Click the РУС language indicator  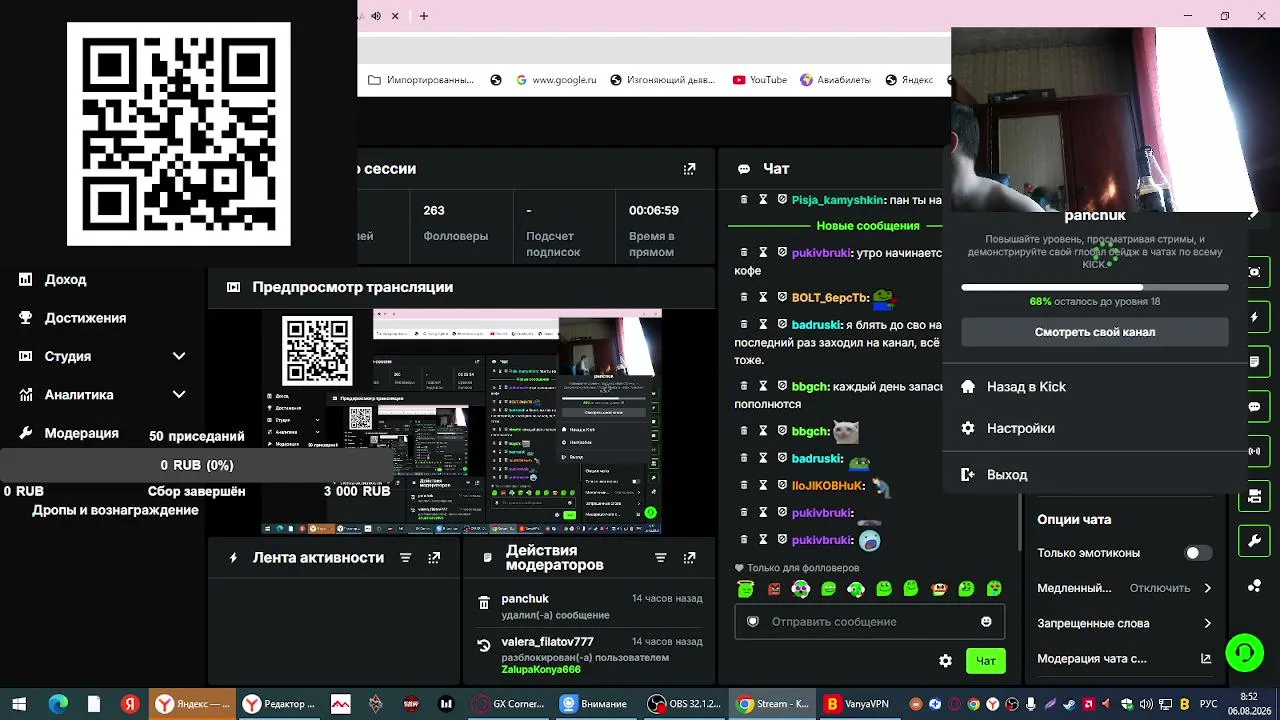click(1208, 704)
